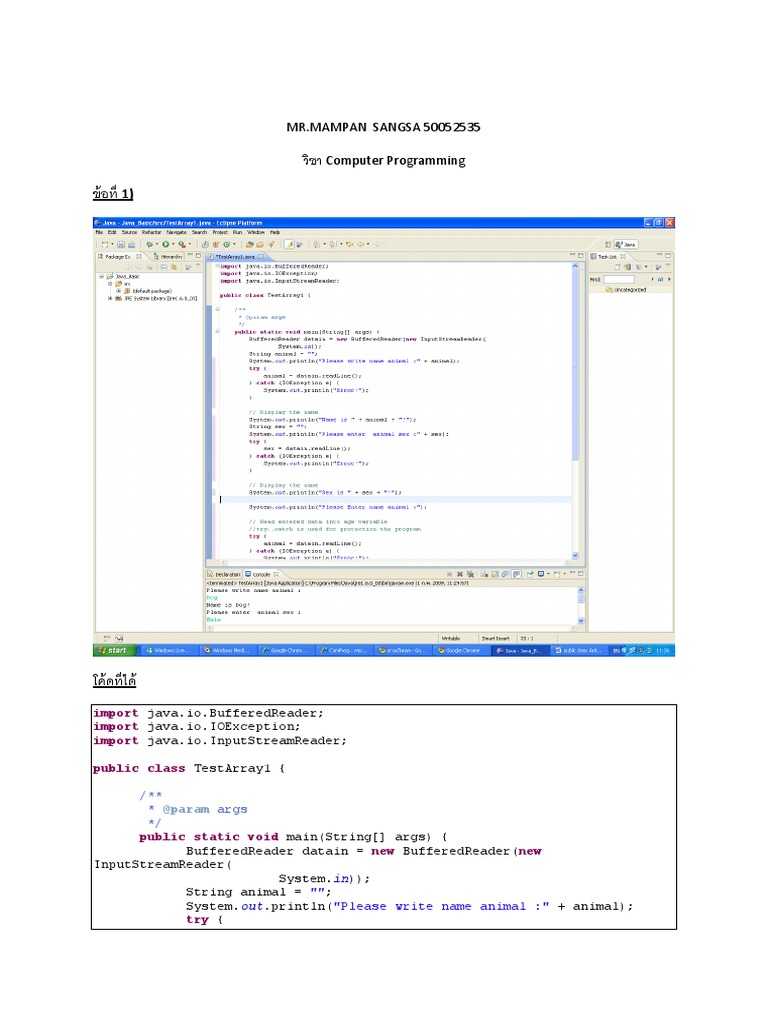The width and height of the screenshot is (768, 1024).
Task: Minimize the Task List view panel
Action: coord(657,256)
